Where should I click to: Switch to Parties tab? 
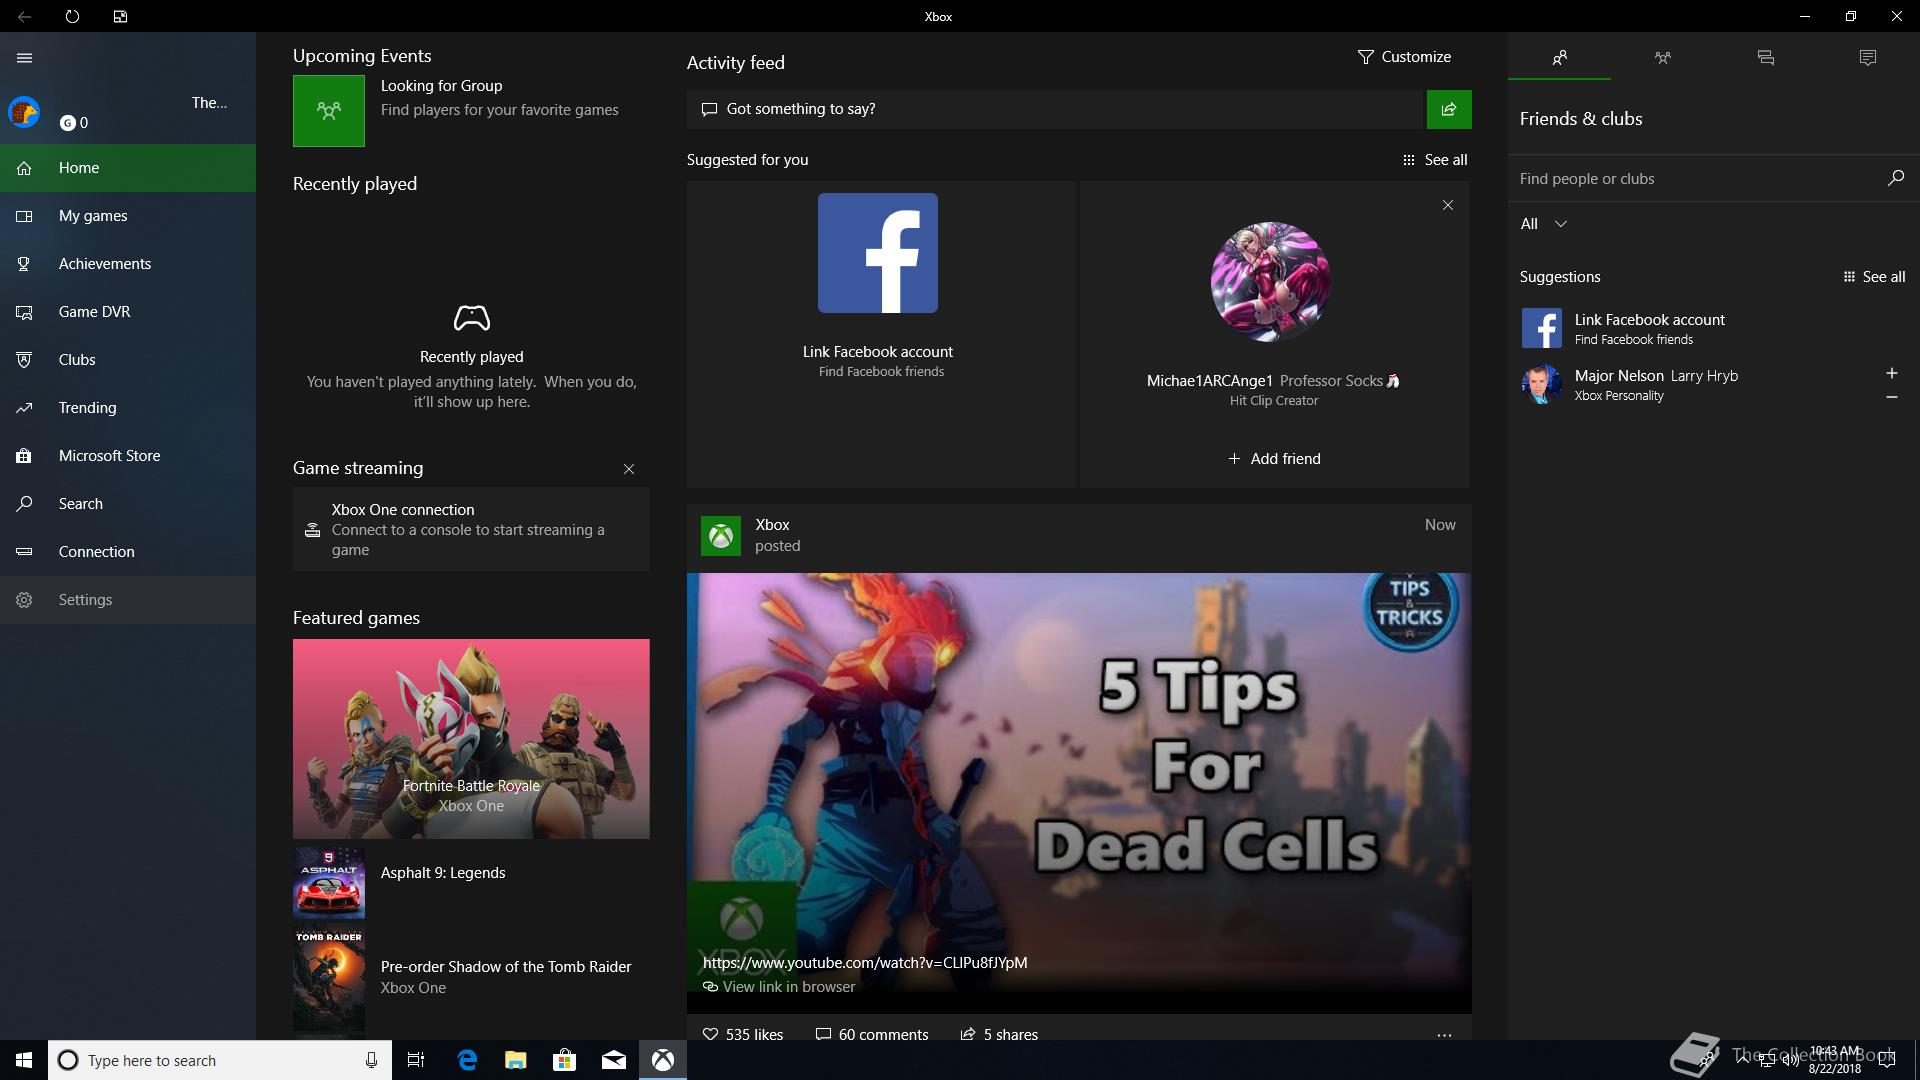[x=1662, y=58]
